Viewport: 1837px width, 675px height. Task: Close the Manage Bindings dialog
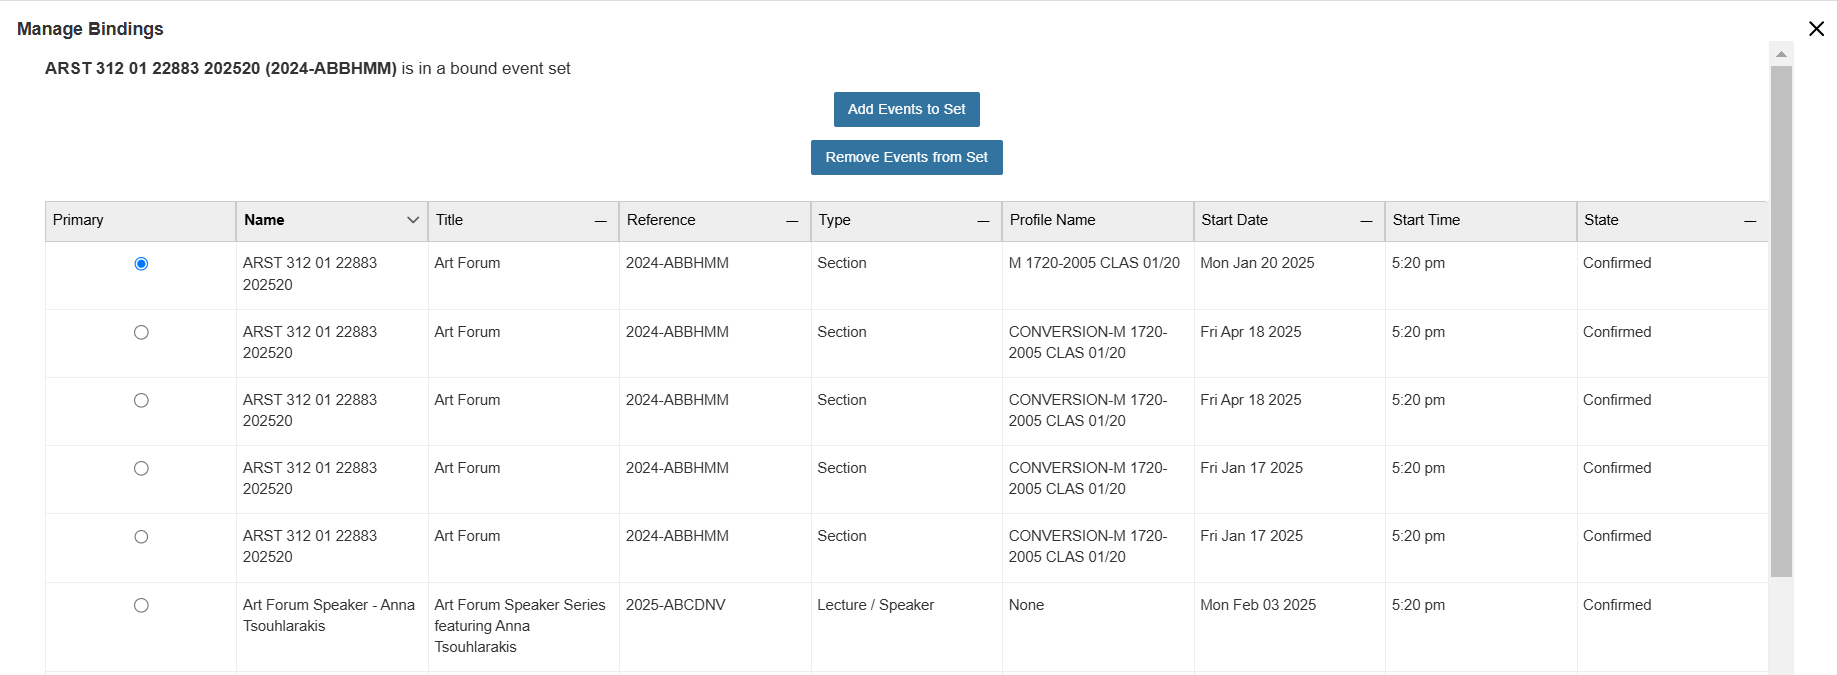(x=1816, y=29)
